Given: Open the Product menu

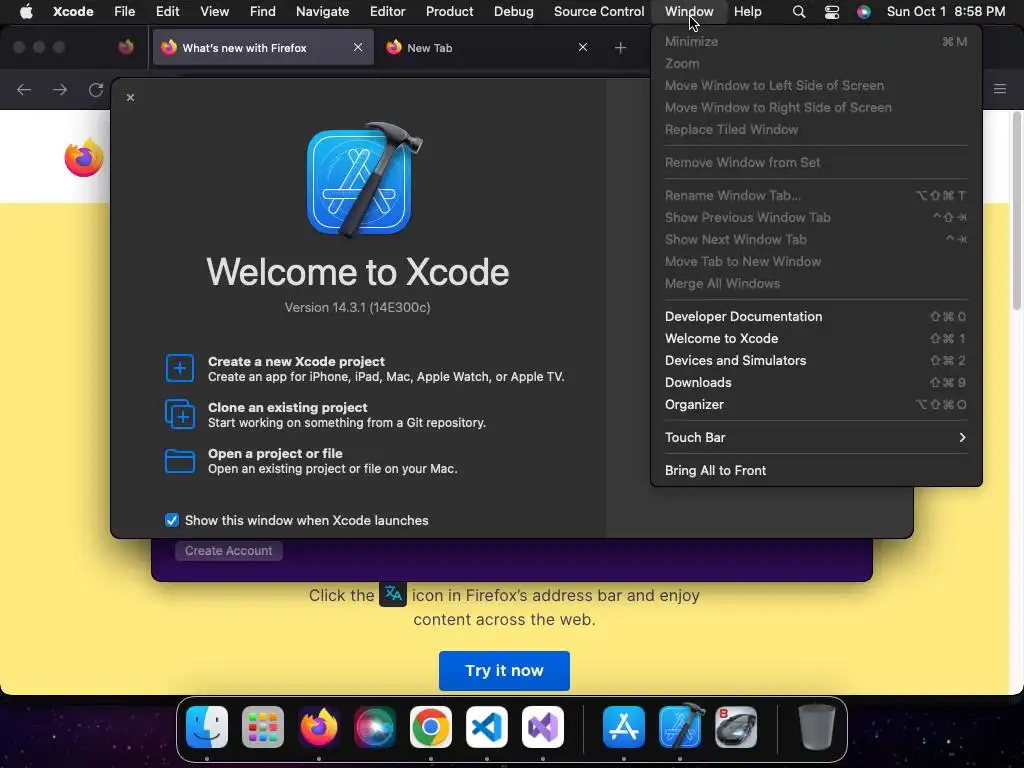Looking at the screenshot, I should point(449,12).
